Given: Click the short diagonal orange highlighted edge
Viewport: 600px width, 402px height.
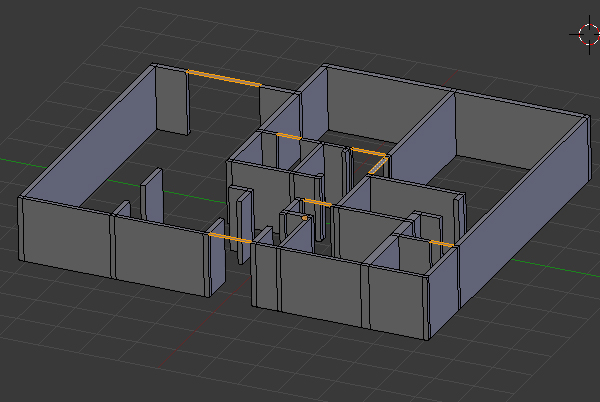Looking at the screenshot, I should (x=378, y=165).
